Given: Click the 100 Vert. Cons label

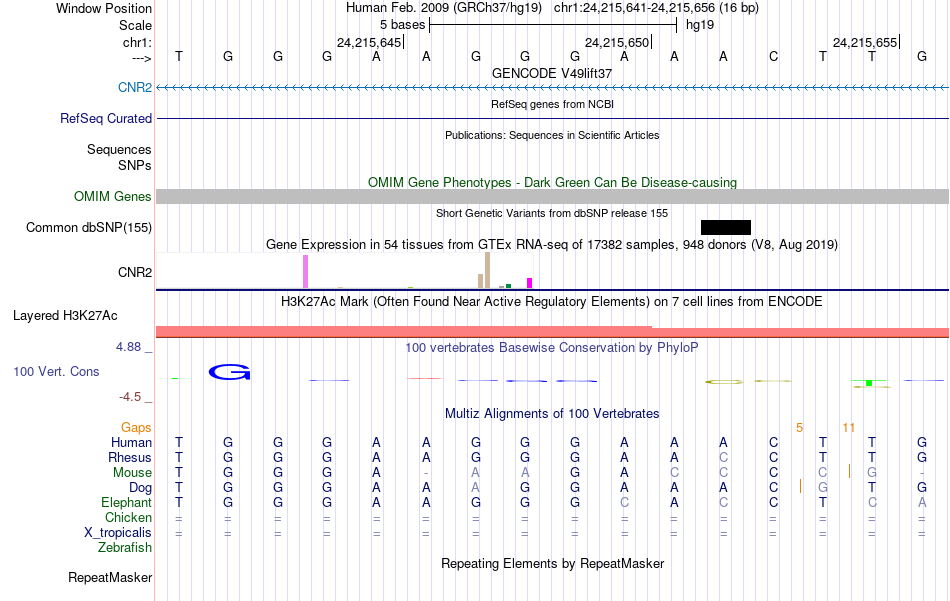Looking at the screenshot, I should pos(56,371).
